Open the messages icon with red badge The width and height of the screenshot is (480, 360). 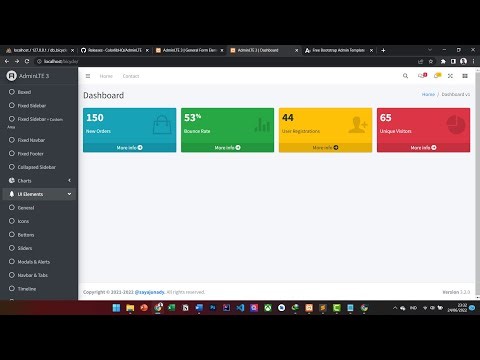pyautogui.click(x=422, y=76)
